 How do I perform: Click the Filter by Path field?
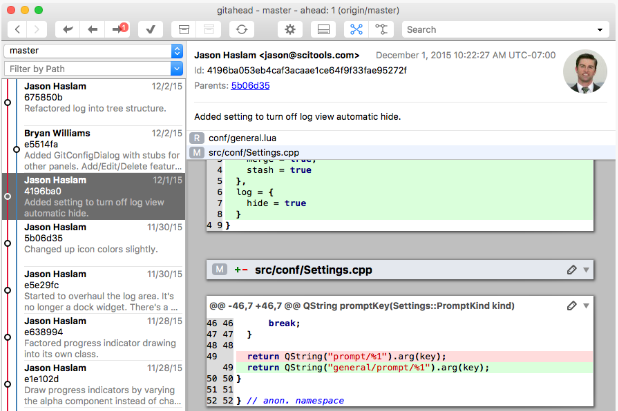92,68
